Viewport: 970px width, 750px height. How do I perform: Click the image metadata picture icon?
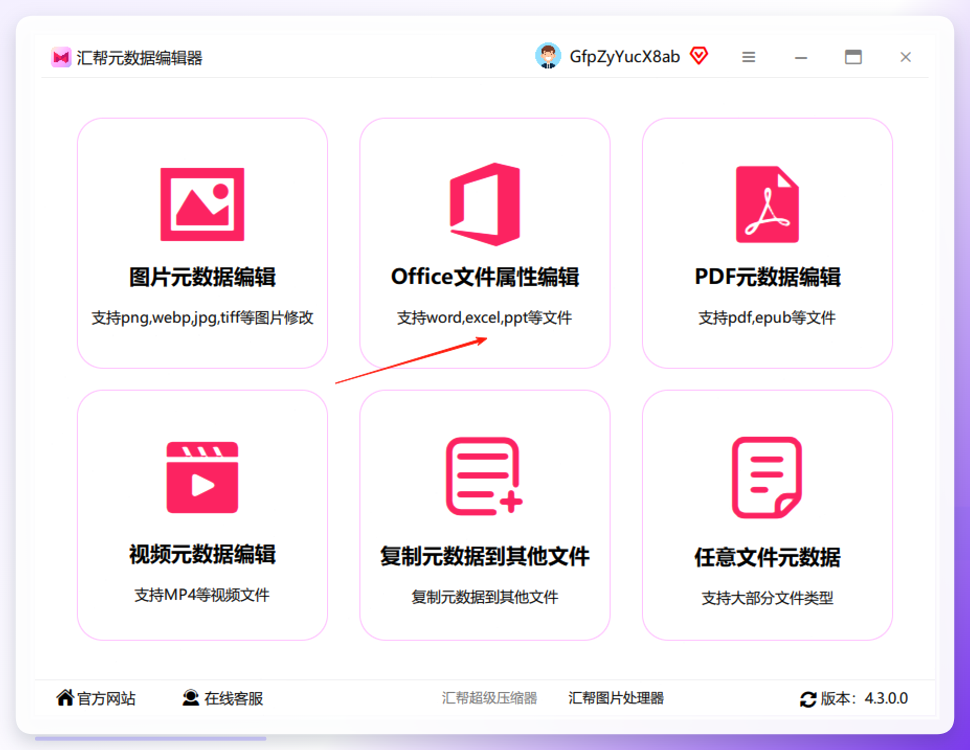(202, 204)
